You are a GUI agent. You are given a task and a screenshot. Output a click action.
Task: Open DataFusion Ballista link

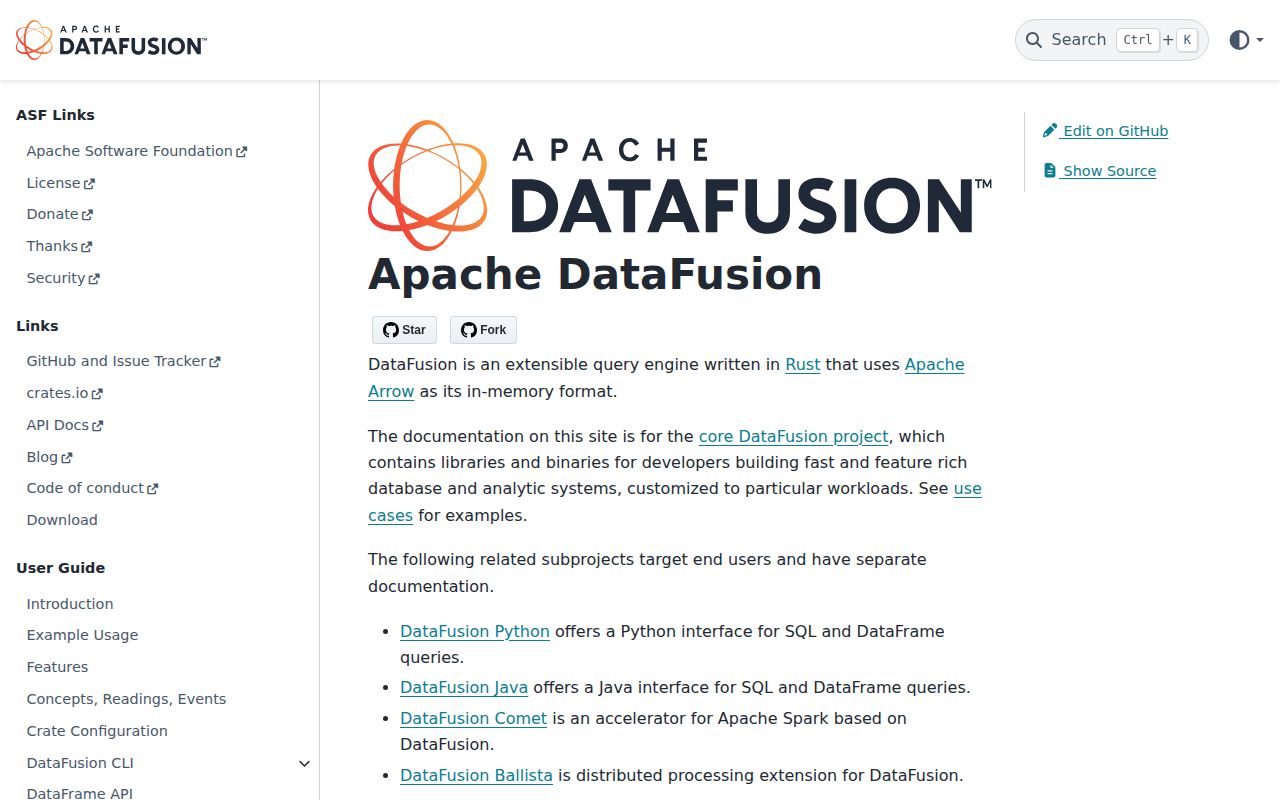point(476,776)
